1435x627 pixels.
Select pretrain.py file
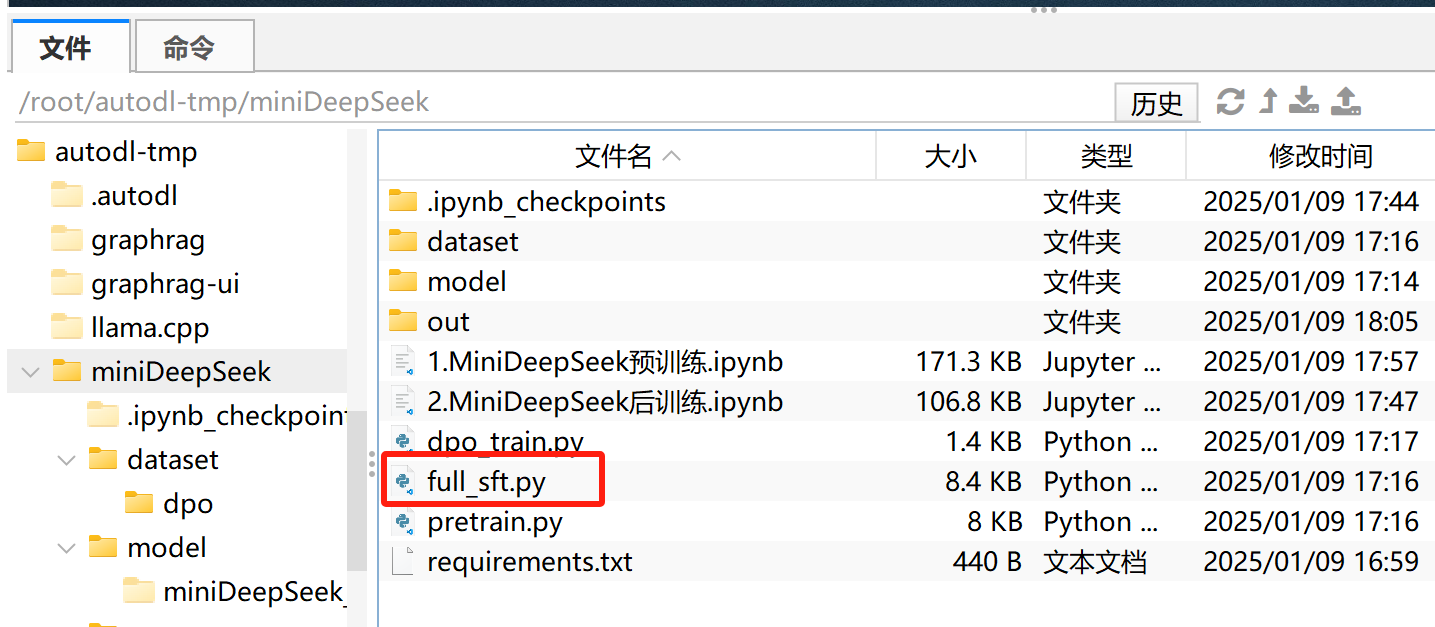point(495,522)
